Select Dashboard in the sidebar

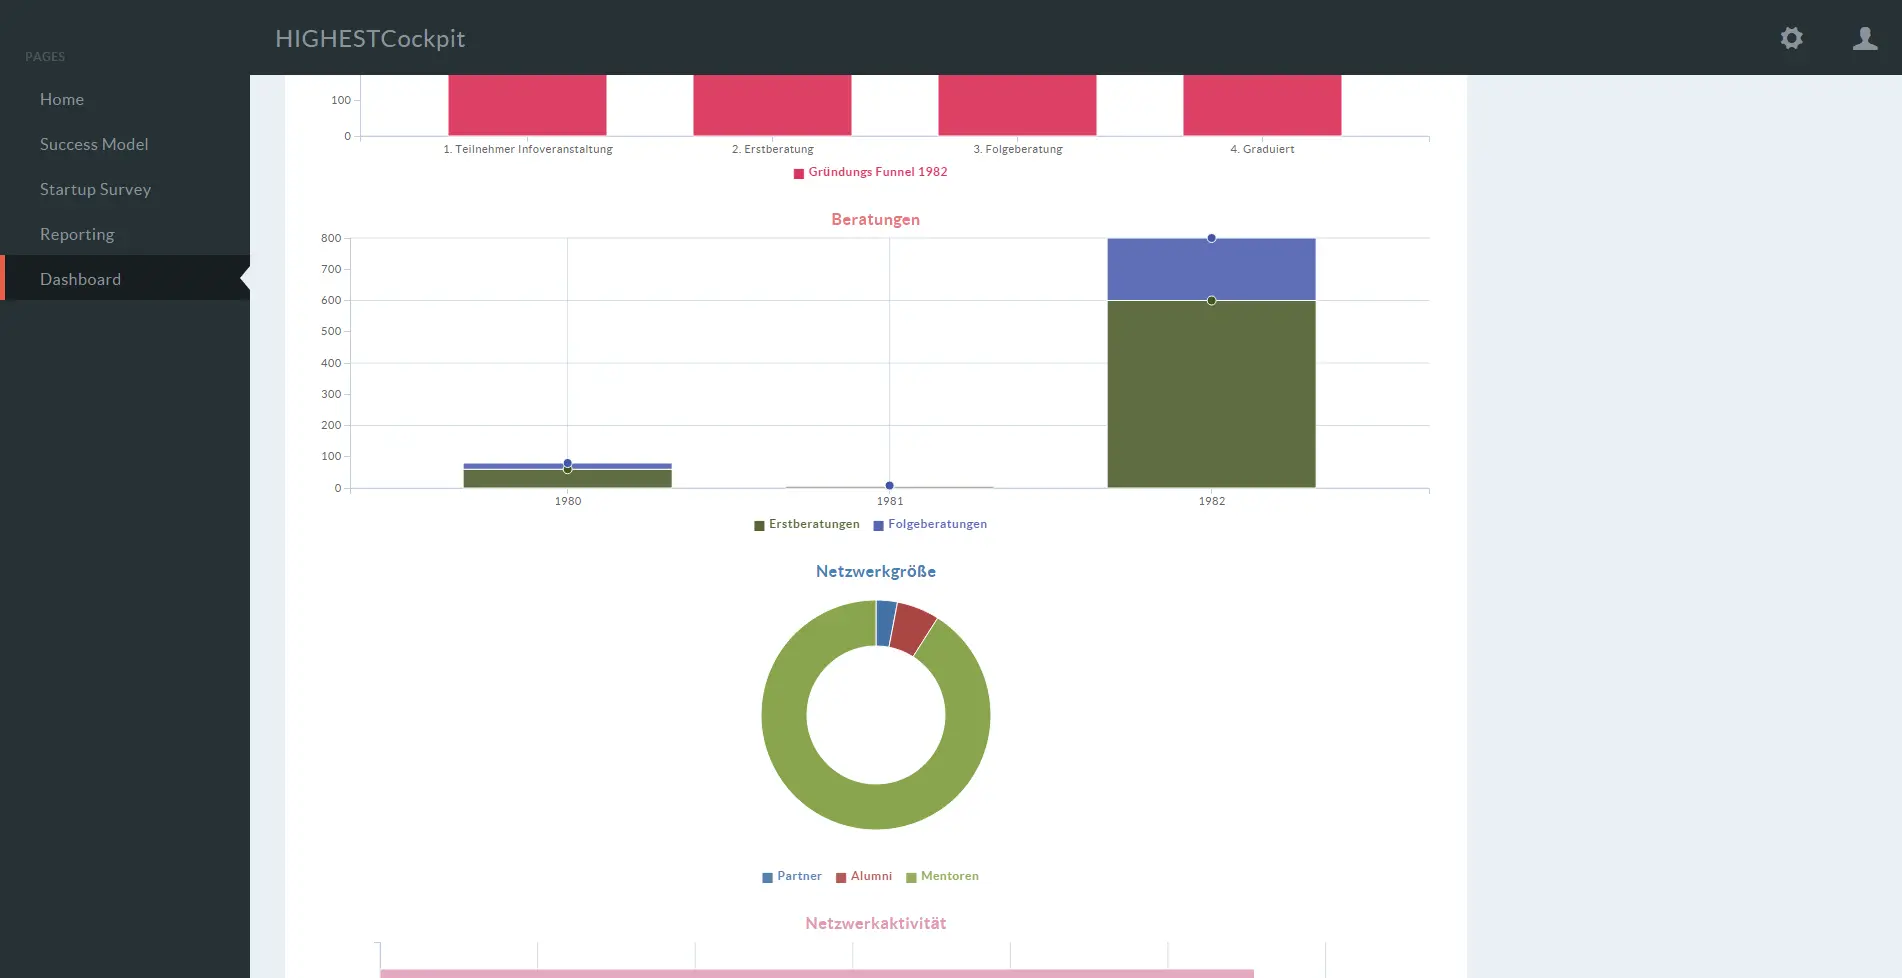[80, 279]
